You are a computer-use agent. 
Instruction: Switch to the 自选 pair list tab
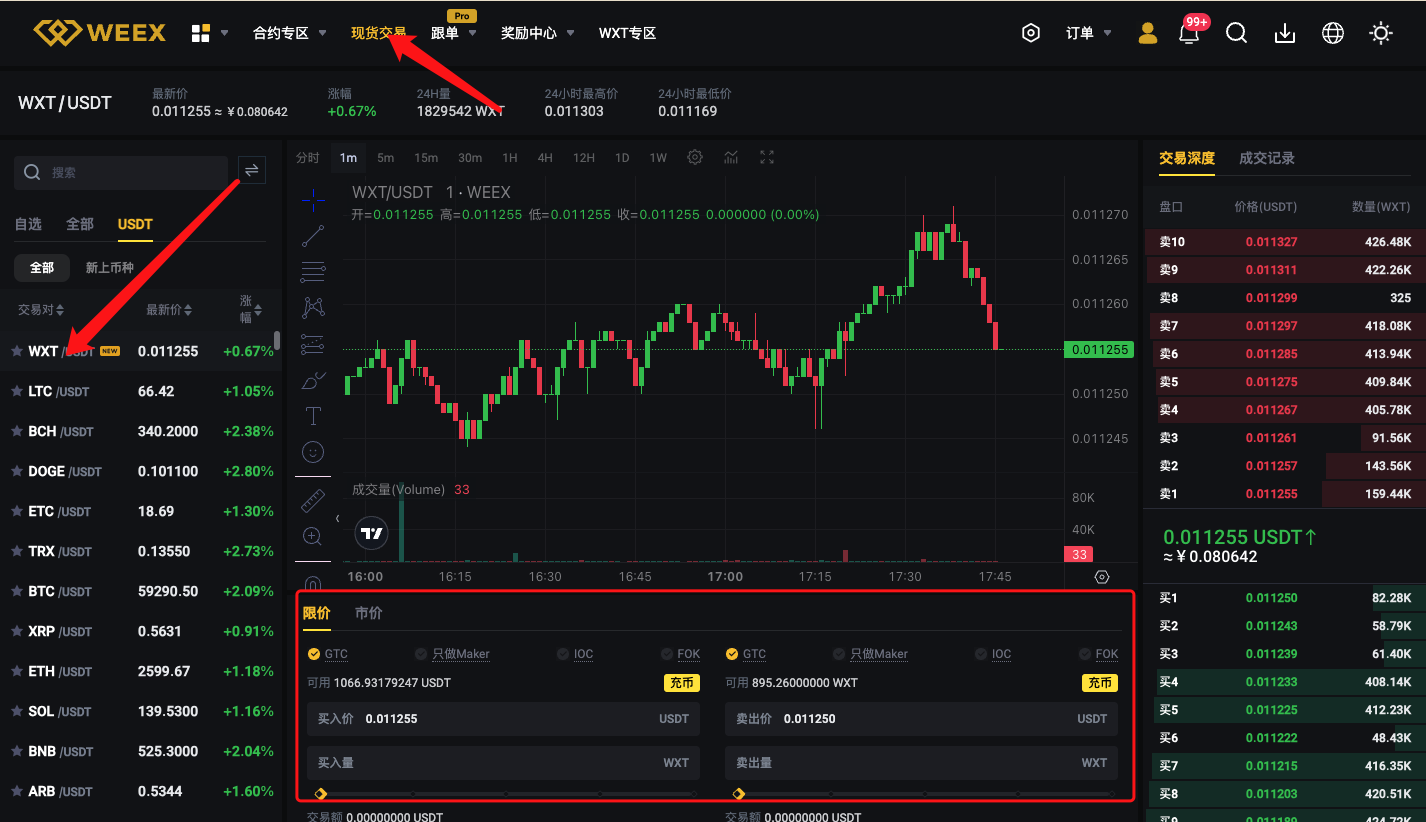coord(28,224)
